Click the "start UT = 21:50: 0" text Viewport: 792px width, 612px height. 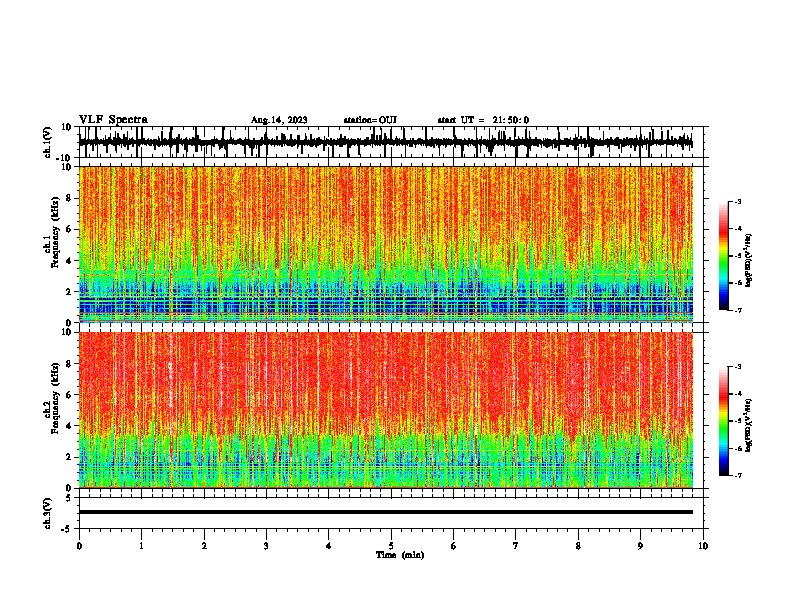(483, 120)
